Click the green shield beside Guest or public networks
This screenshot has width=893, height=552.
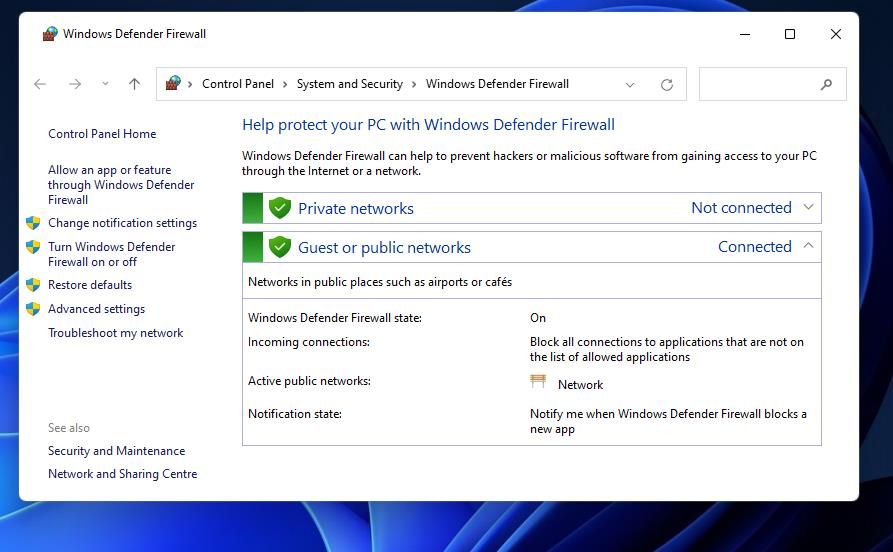(x=280, y=247)
